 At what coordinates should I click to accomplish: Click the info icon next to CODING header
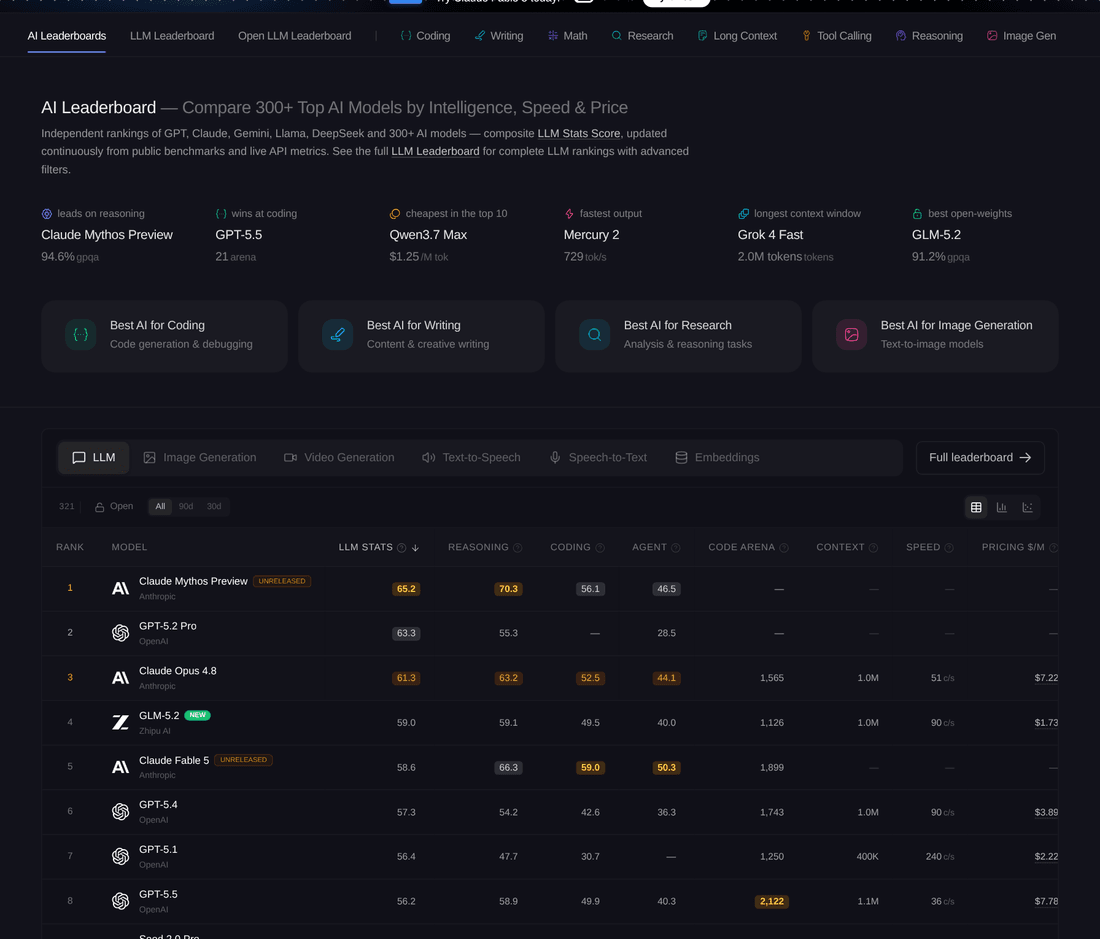click(x=600, y=548)
